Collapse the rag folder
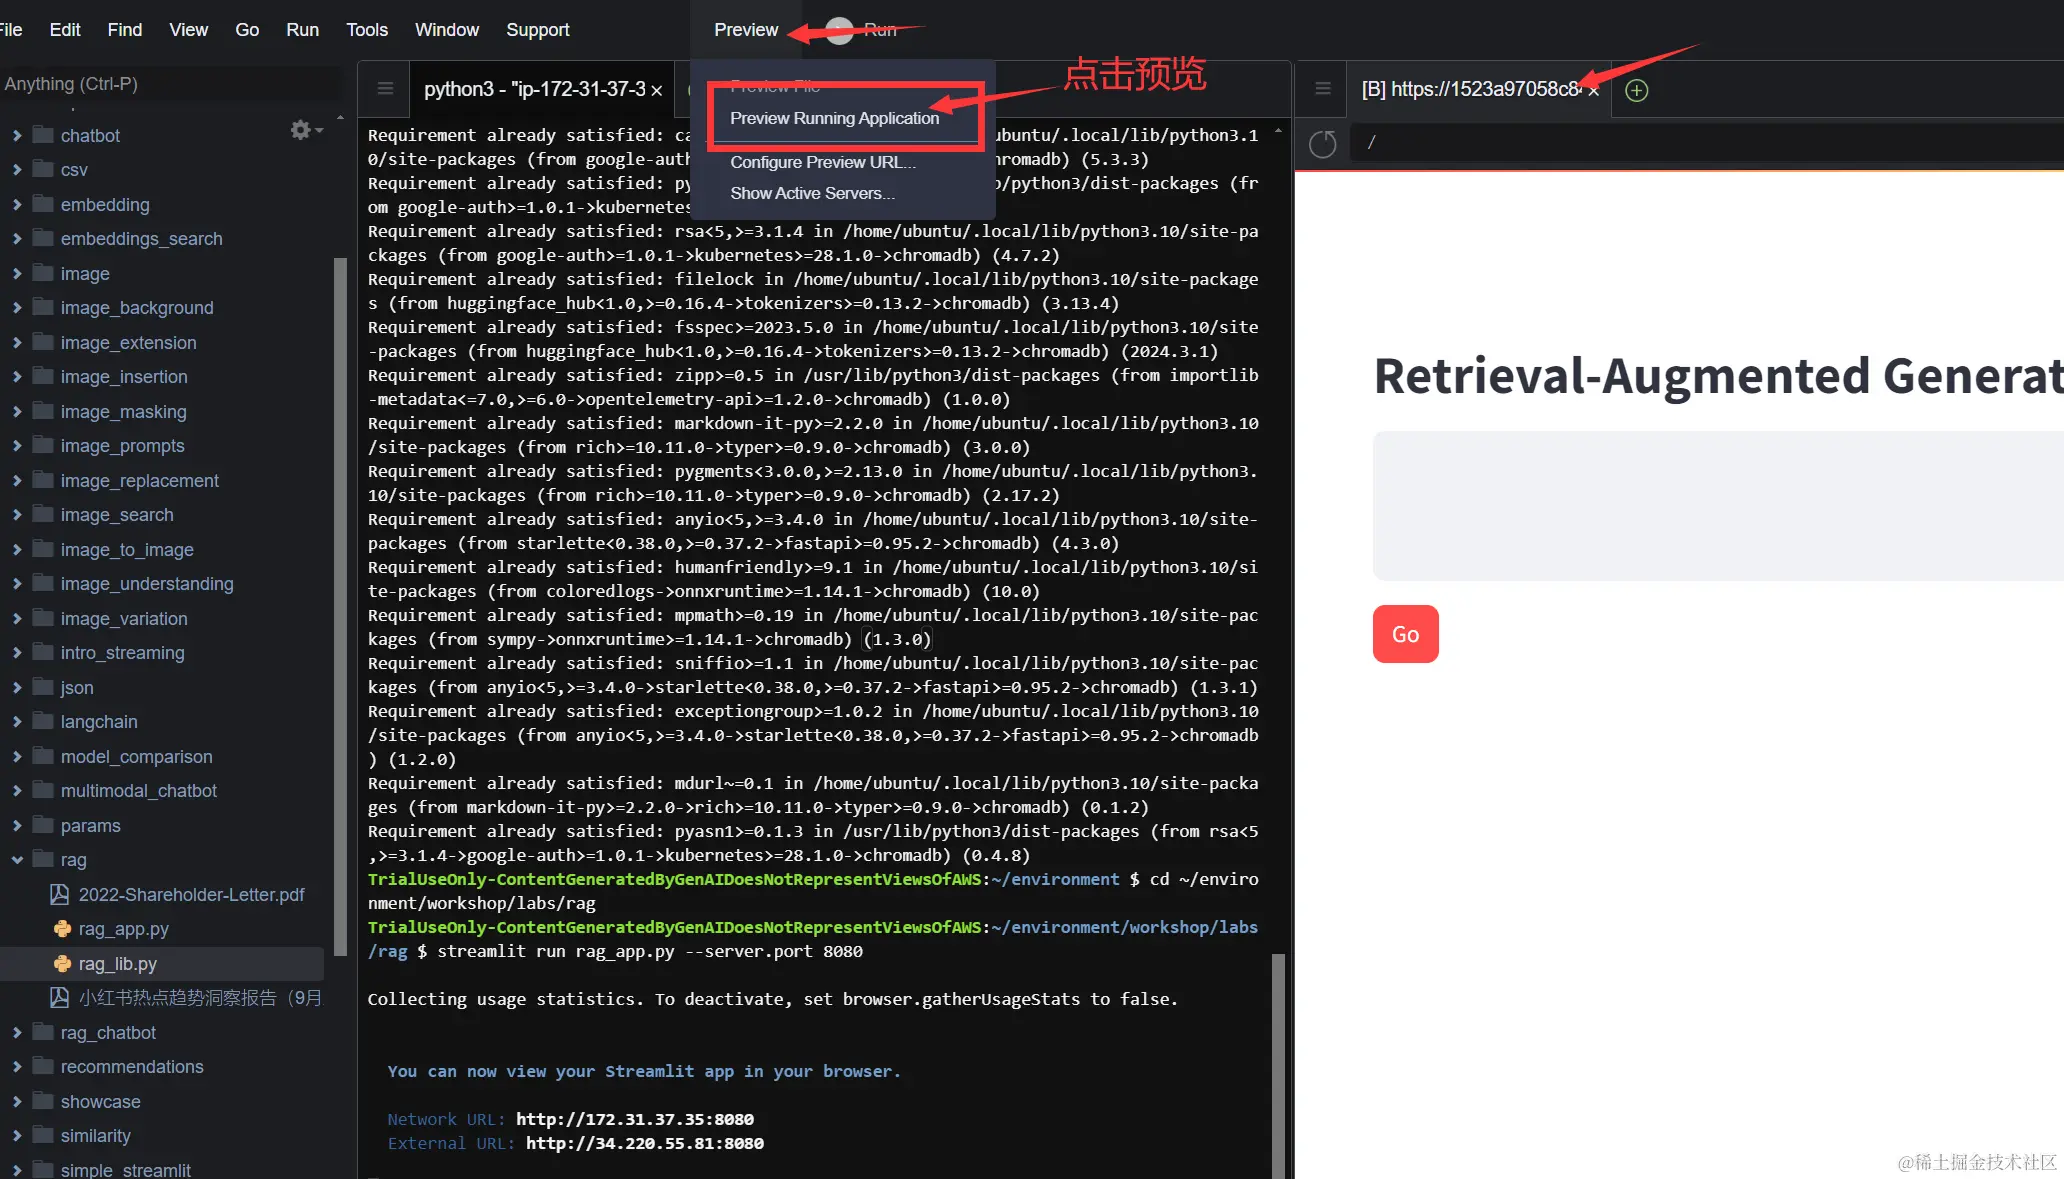Screen dimensions: 2064x1179 [x=17, y=860]
